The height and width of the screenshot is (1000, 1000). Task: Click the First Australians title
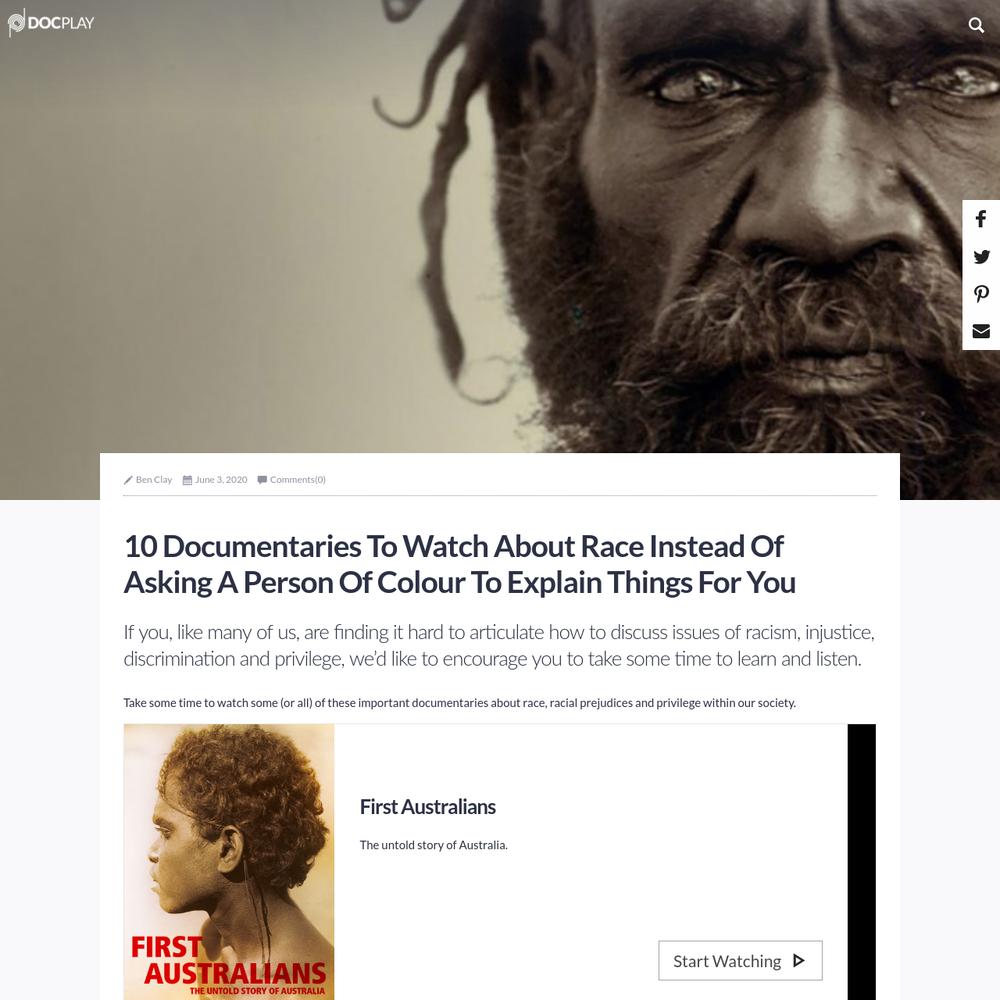pyautogui.click(x=427, y=807)
